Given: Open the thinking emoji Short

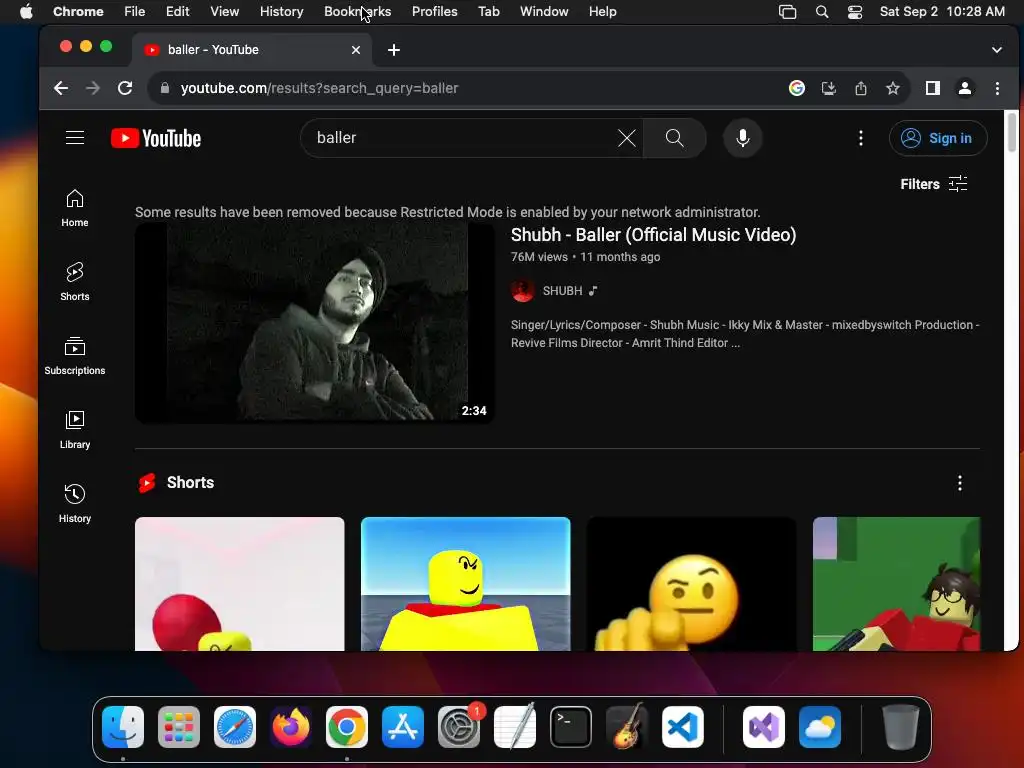Looking at the screenshot, I should [x=692, y=584].
